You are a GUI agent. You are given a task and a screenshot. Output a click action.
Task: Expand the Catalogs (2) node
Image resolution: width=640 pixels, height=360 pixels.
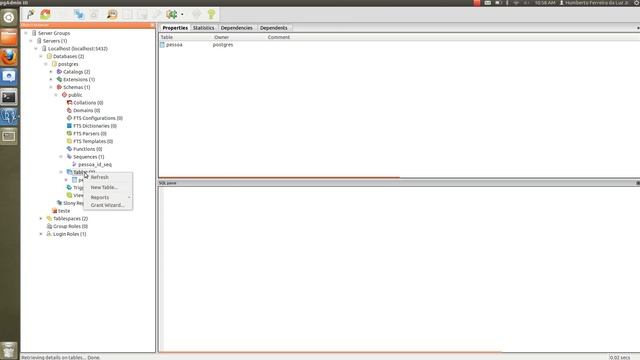51,72
